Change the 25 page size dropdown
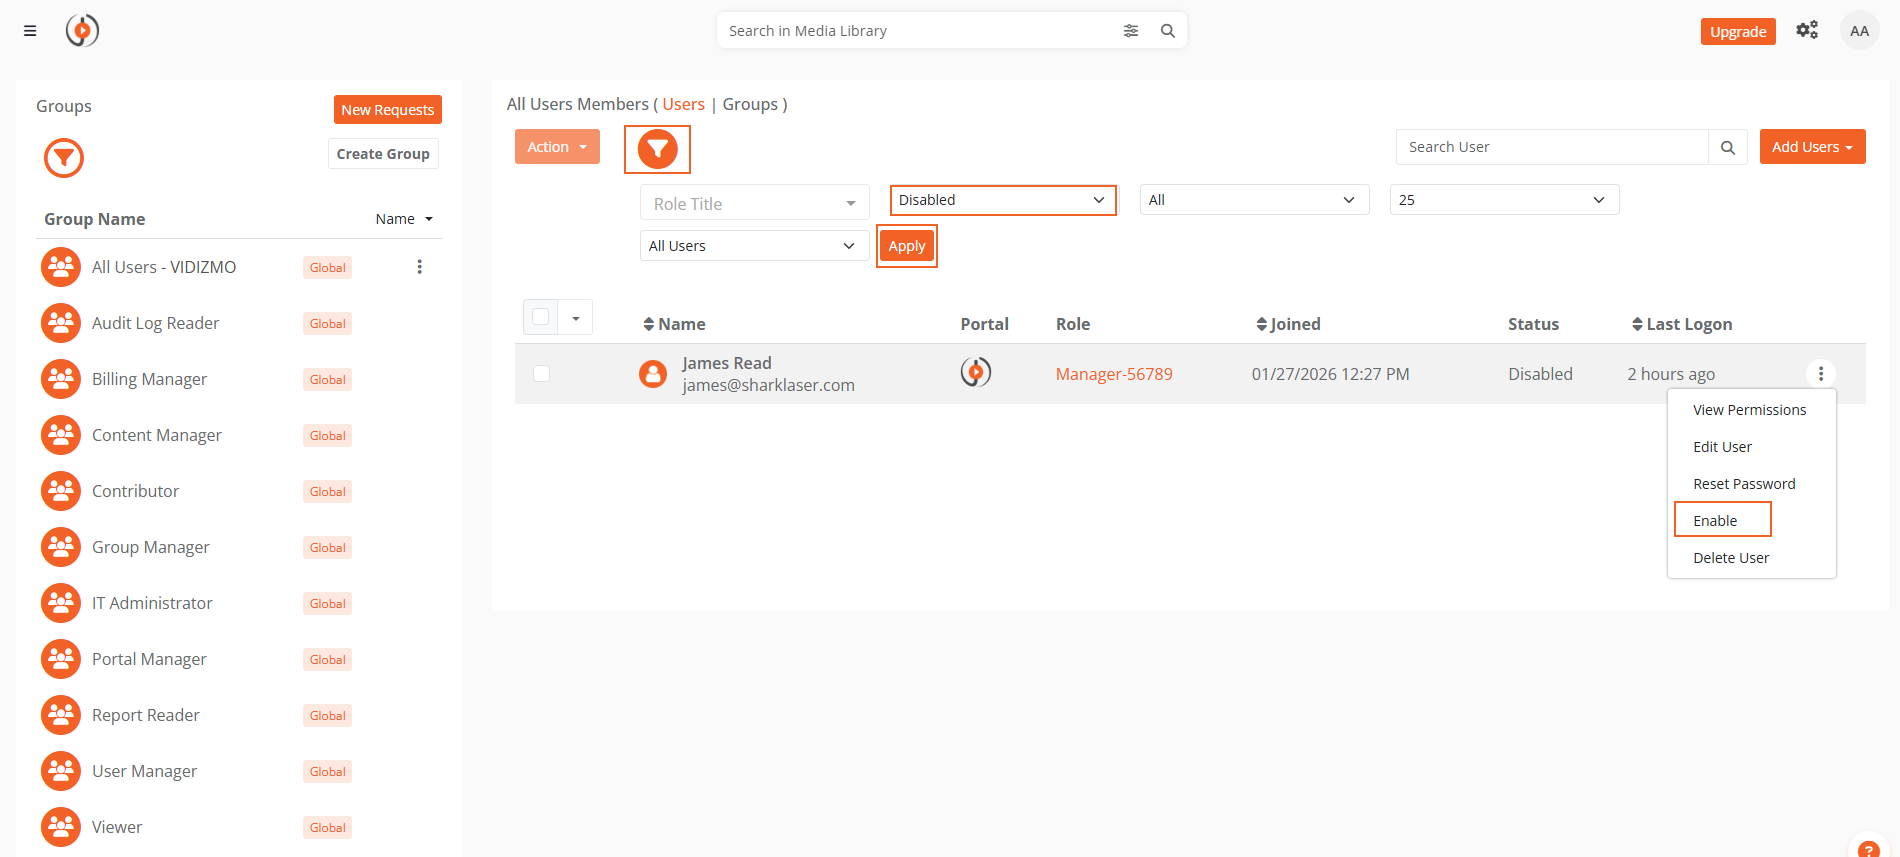 [1504, 200]
